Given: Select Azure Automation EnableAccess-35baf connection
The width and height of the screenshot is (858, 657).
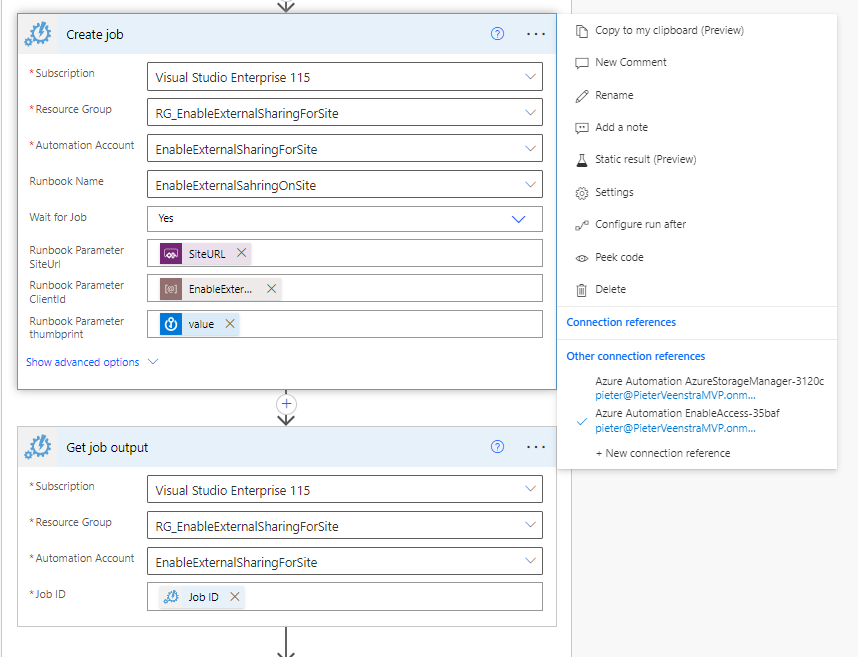Looking at the screenshot, I should [687, 421].
